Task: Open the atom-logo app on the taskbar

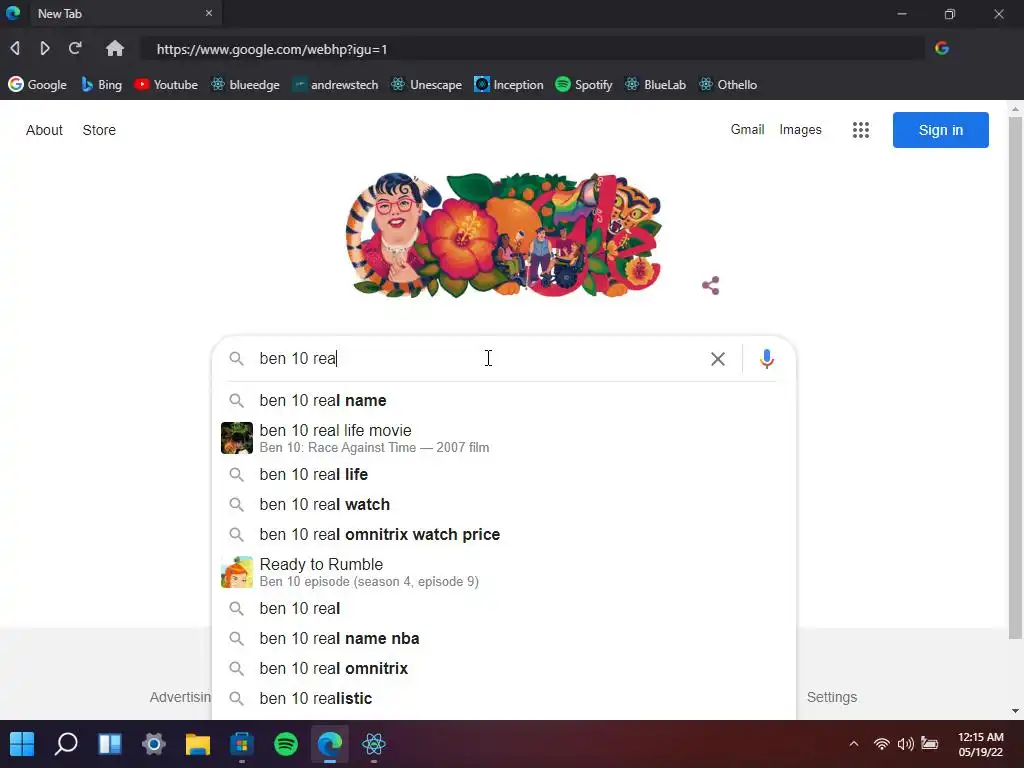Action: 374,743
